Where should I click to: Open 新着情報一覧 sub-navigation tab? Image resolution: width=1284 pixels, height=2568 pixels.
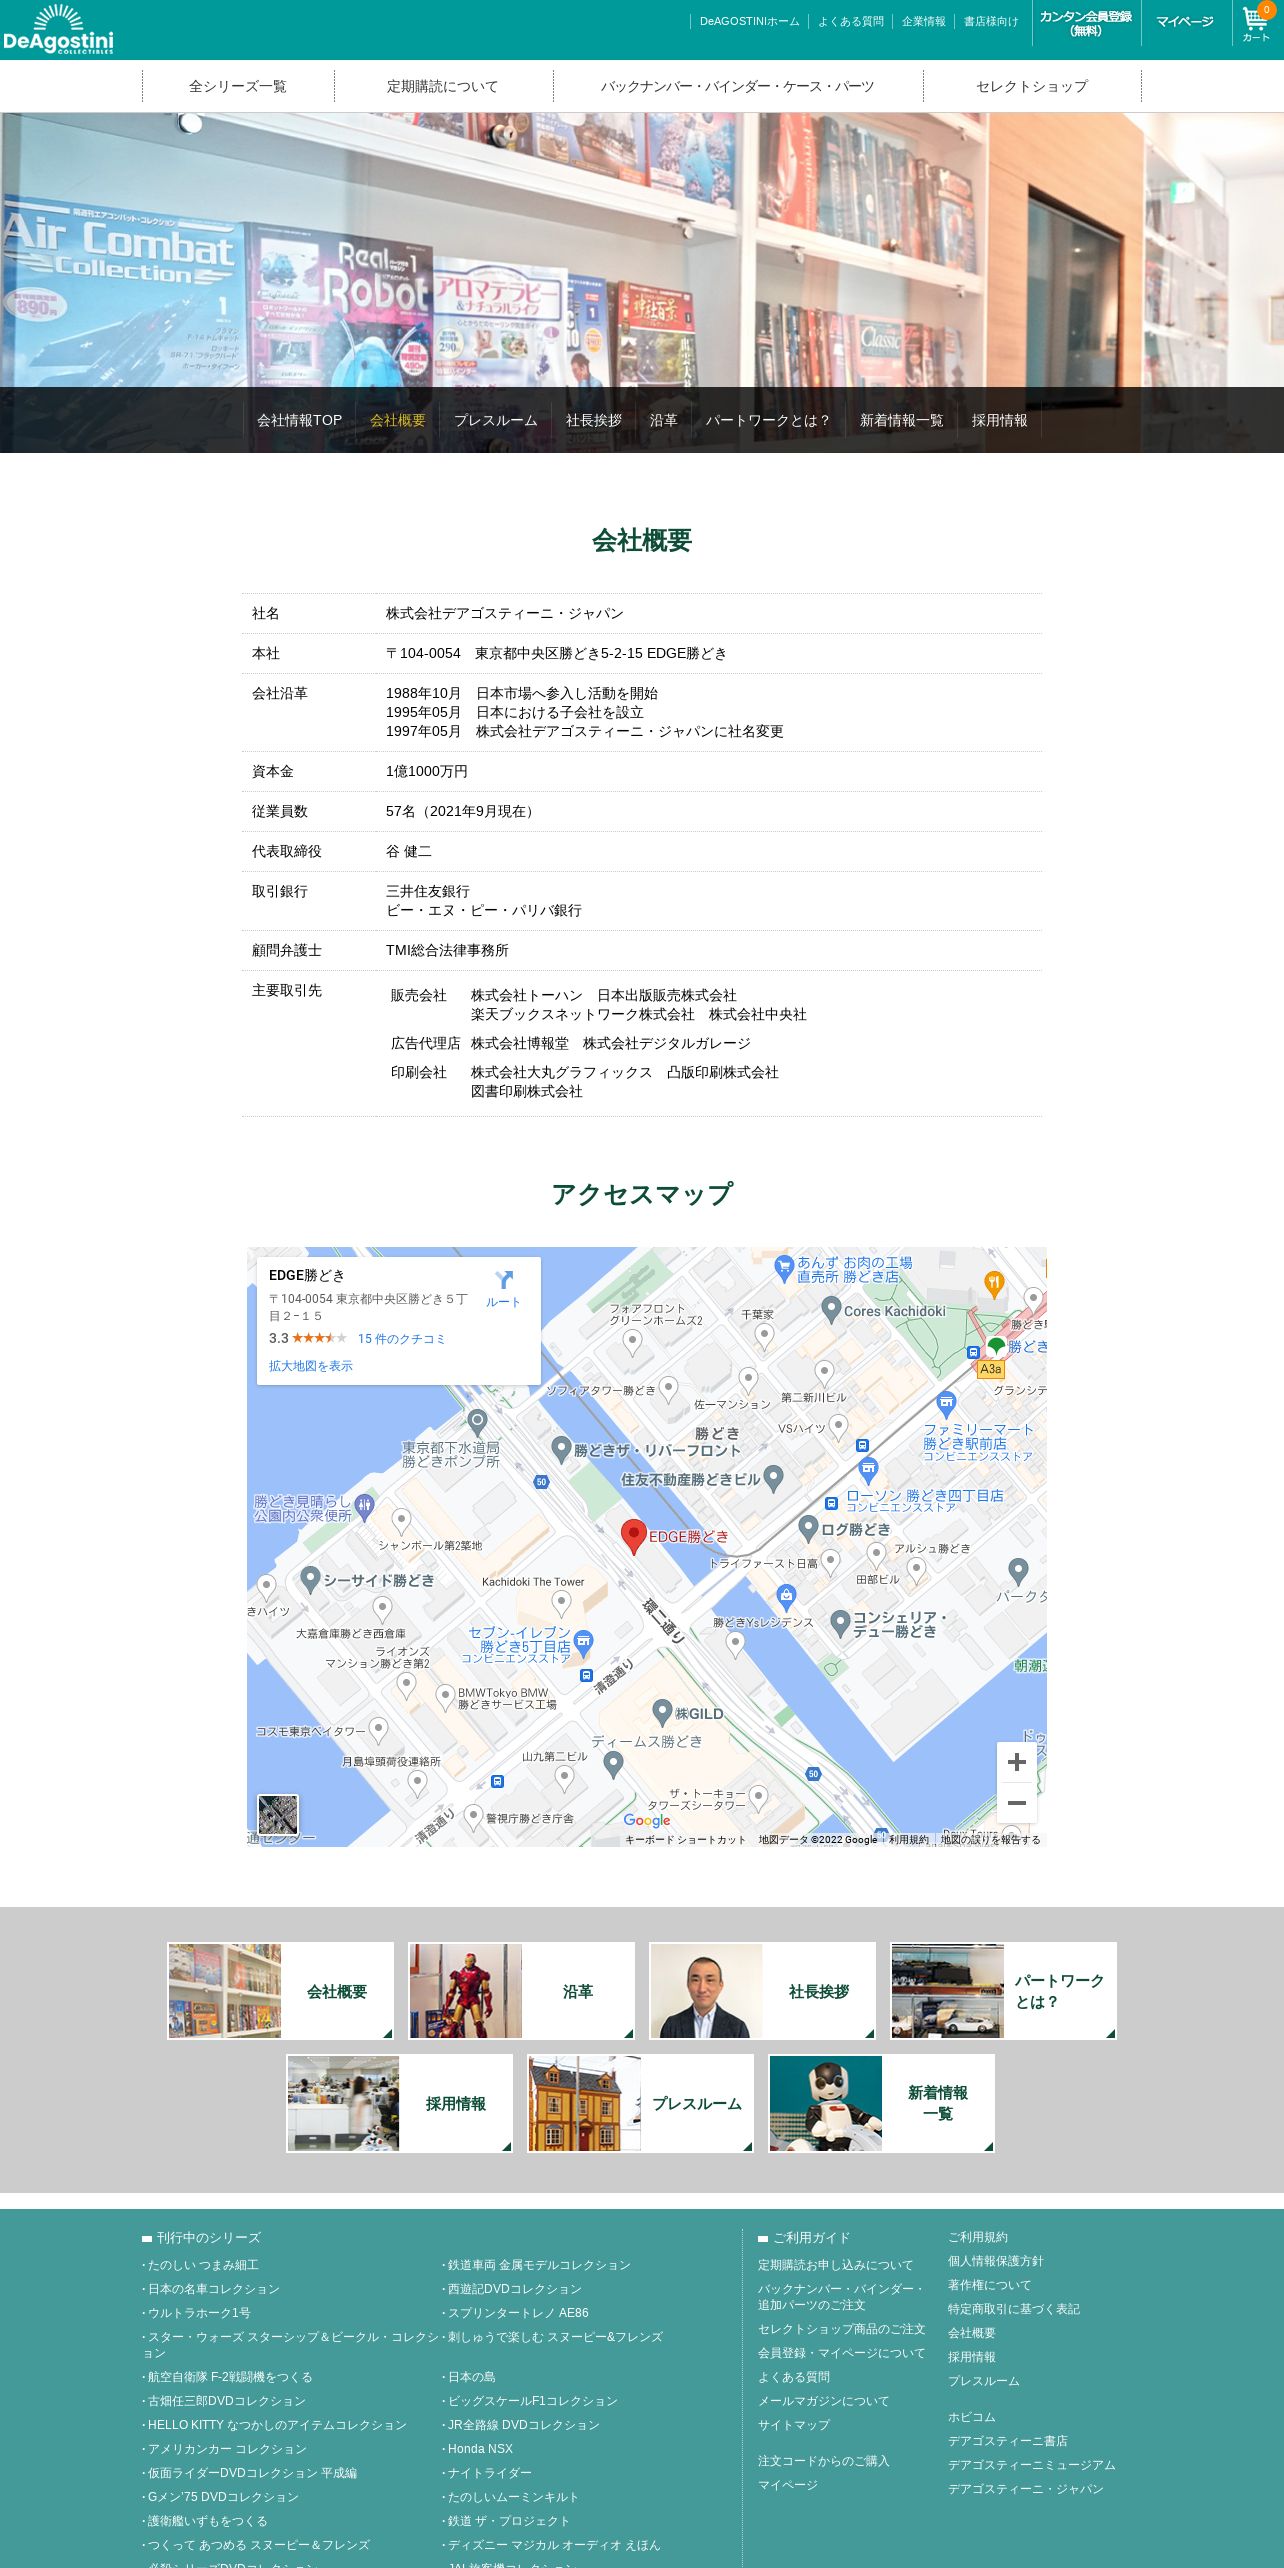(x=902, y=420)
